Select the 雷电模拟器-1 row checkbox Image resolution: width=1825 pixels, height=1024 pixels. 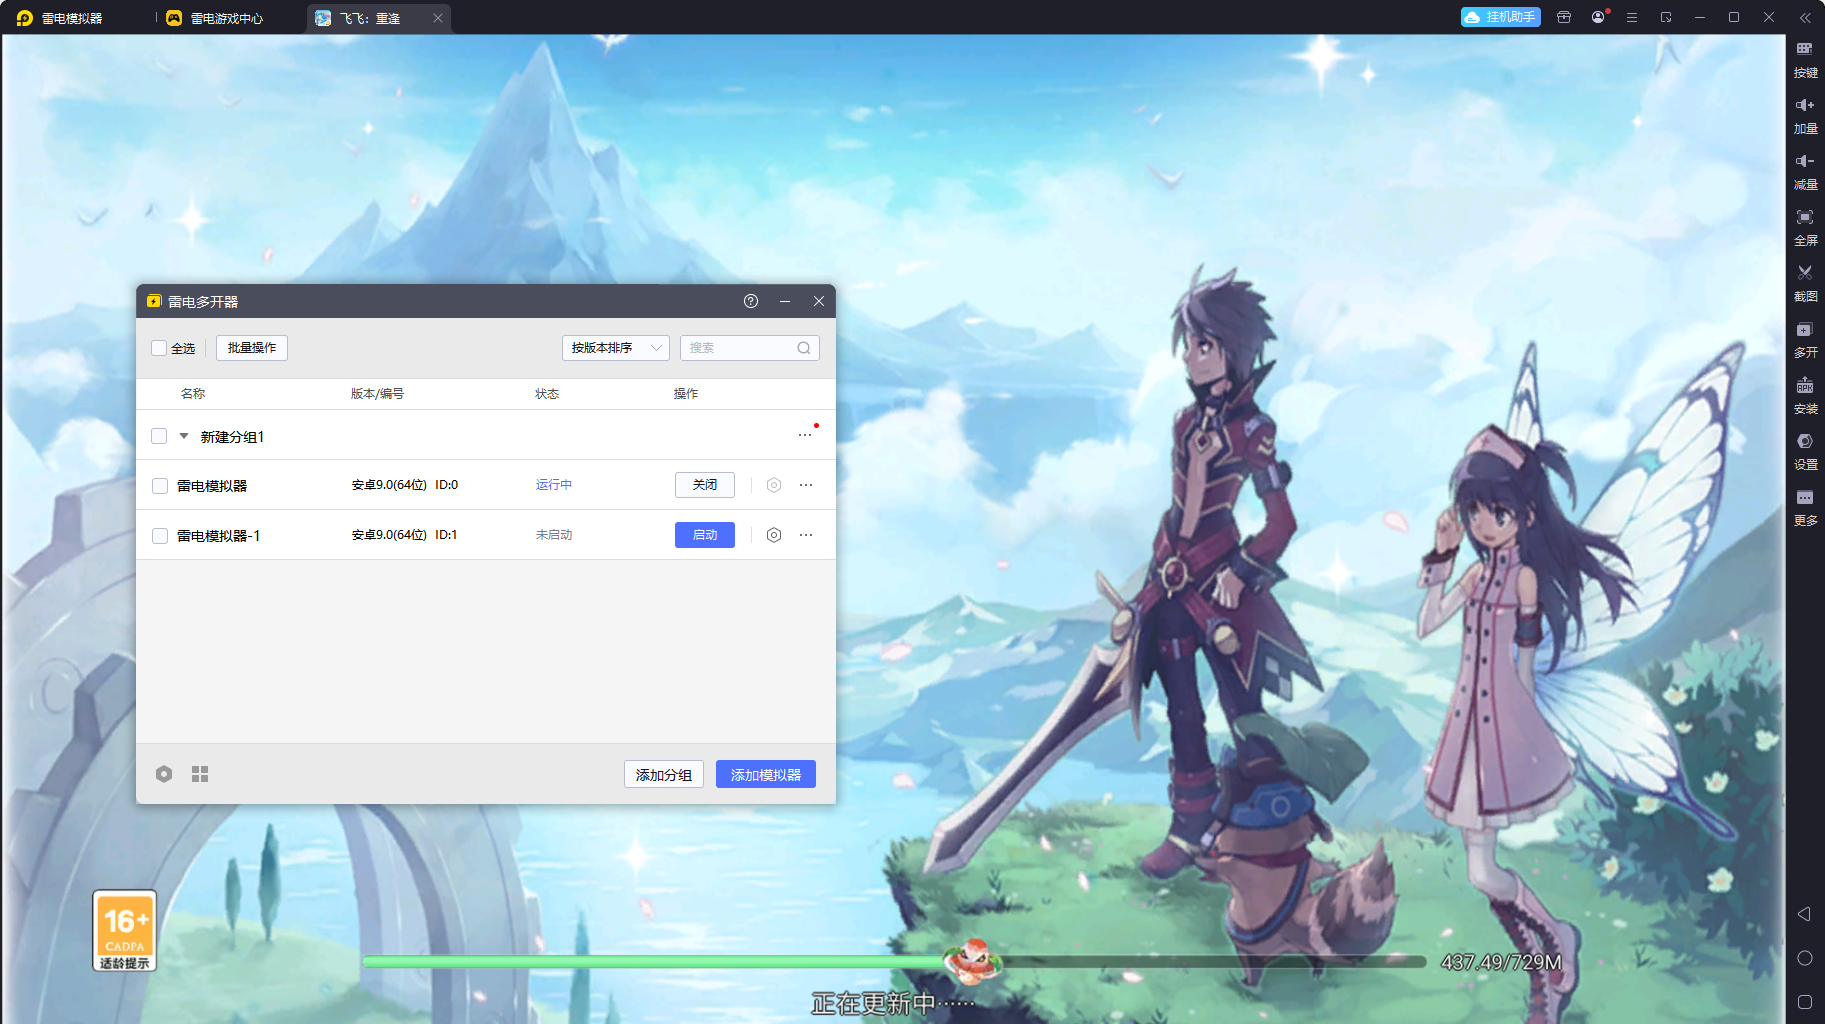[x=160, y=536]
